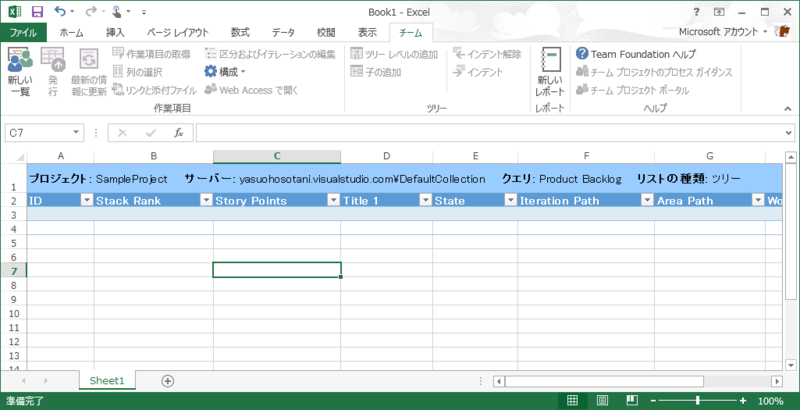Open the Title 1 filter dropdown

pyautogui.click(x=426, y=200)
